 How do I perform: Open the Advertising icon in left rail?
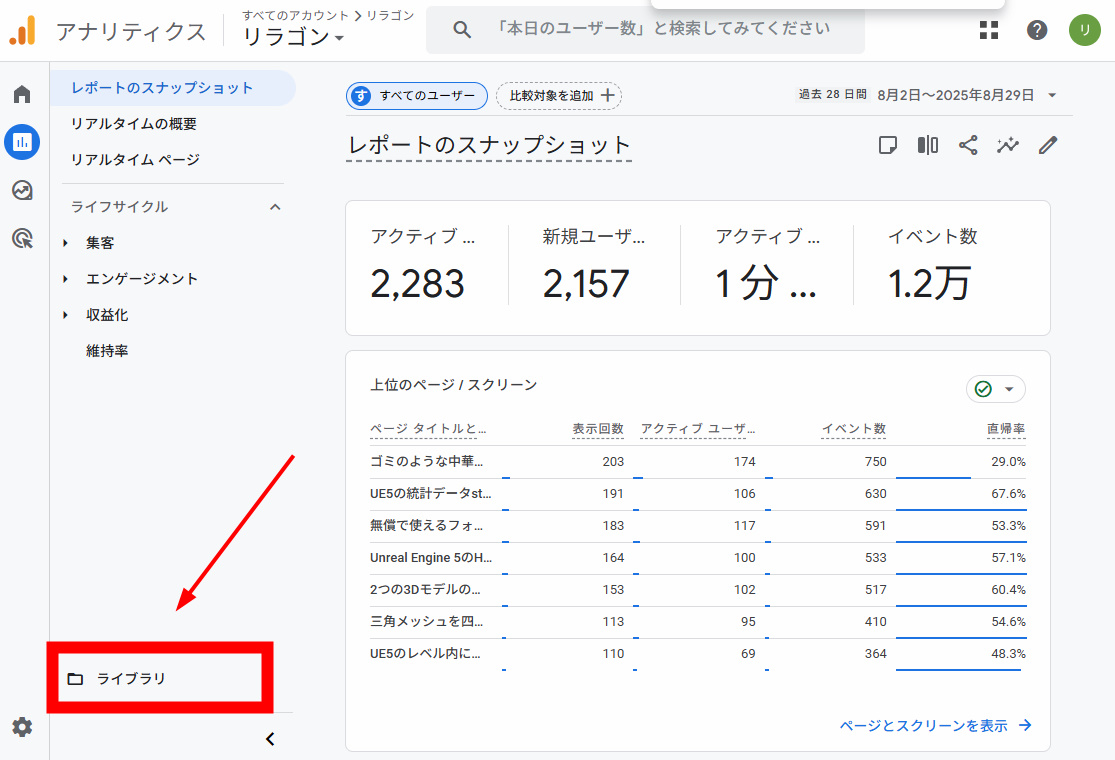click(22, 238)
